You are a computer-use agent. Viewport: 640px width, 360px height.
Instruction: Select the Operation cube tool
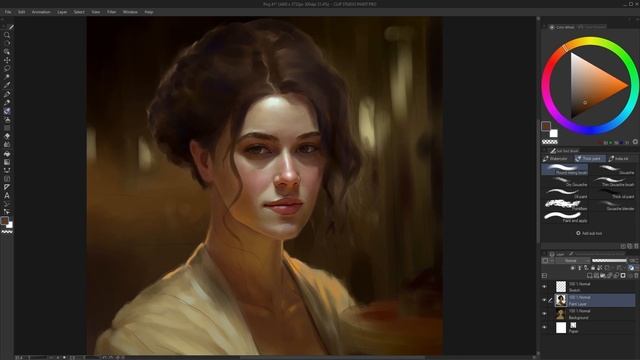coord(7,52)
